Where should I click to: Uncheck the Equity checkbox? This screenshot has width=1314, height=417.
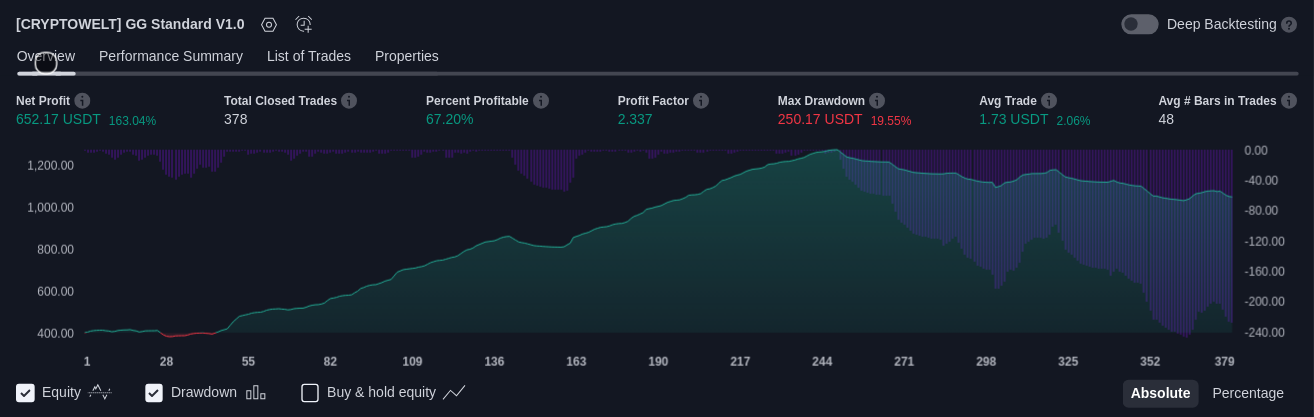(x=26, y=393)
